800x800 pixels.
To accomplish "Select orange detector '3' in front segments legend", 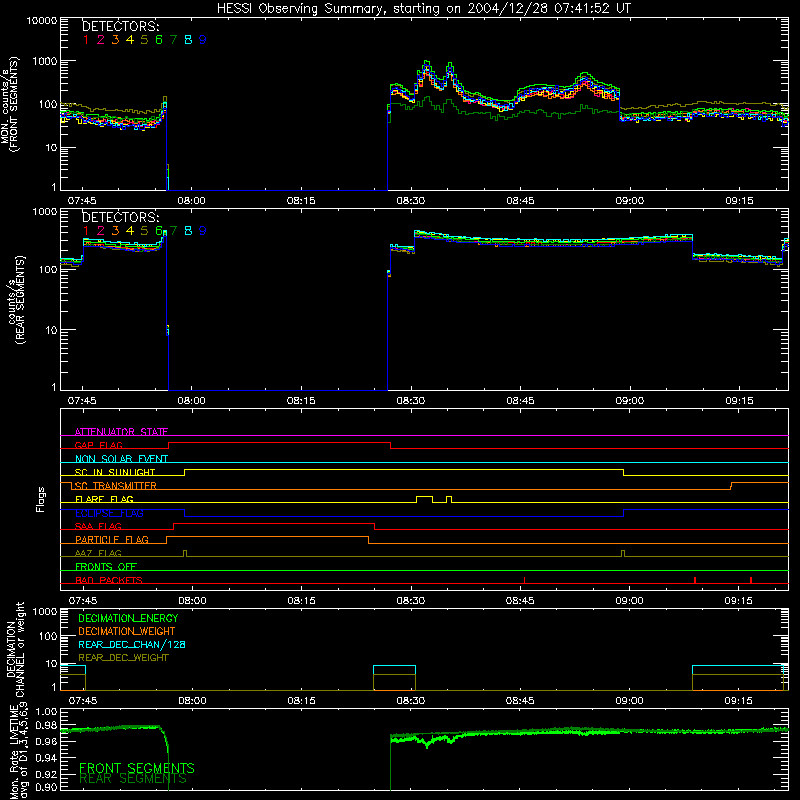I will [115, 40].
